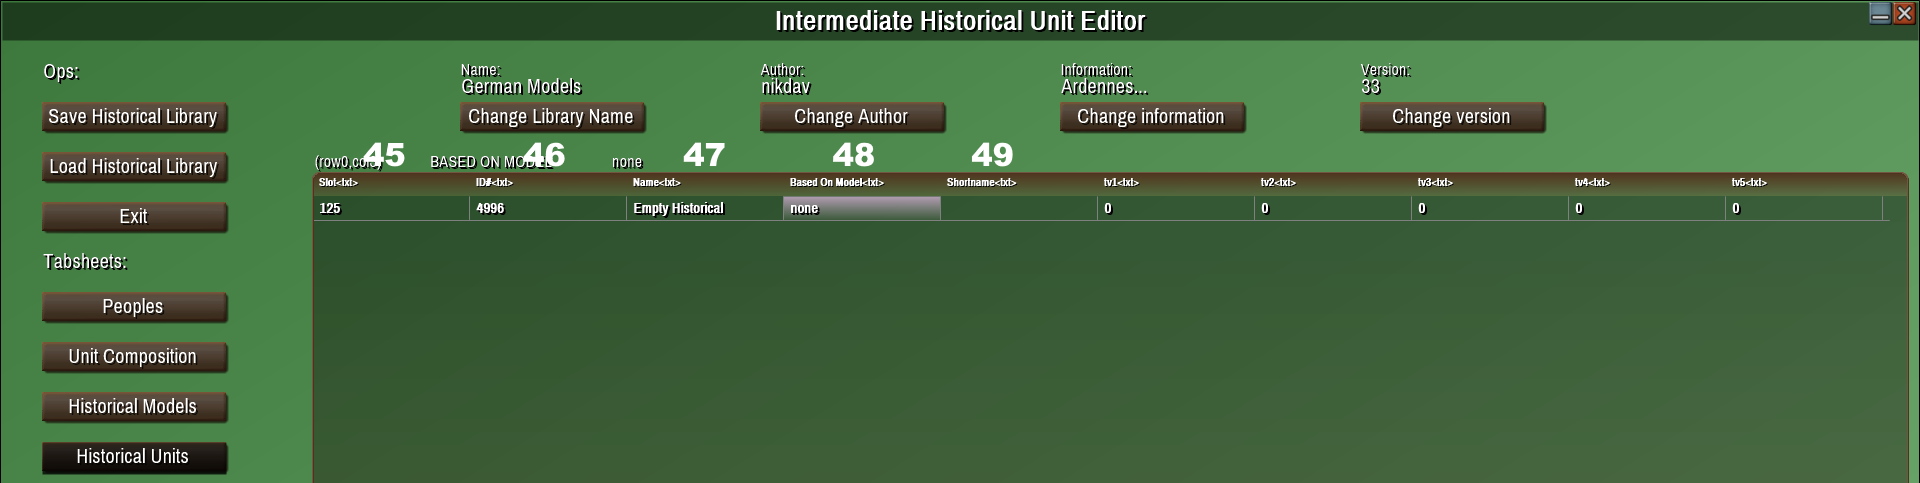Select the tv1 cell value
The width and height of the screenshot is (1920, 483).
(x=1175, y=208)
